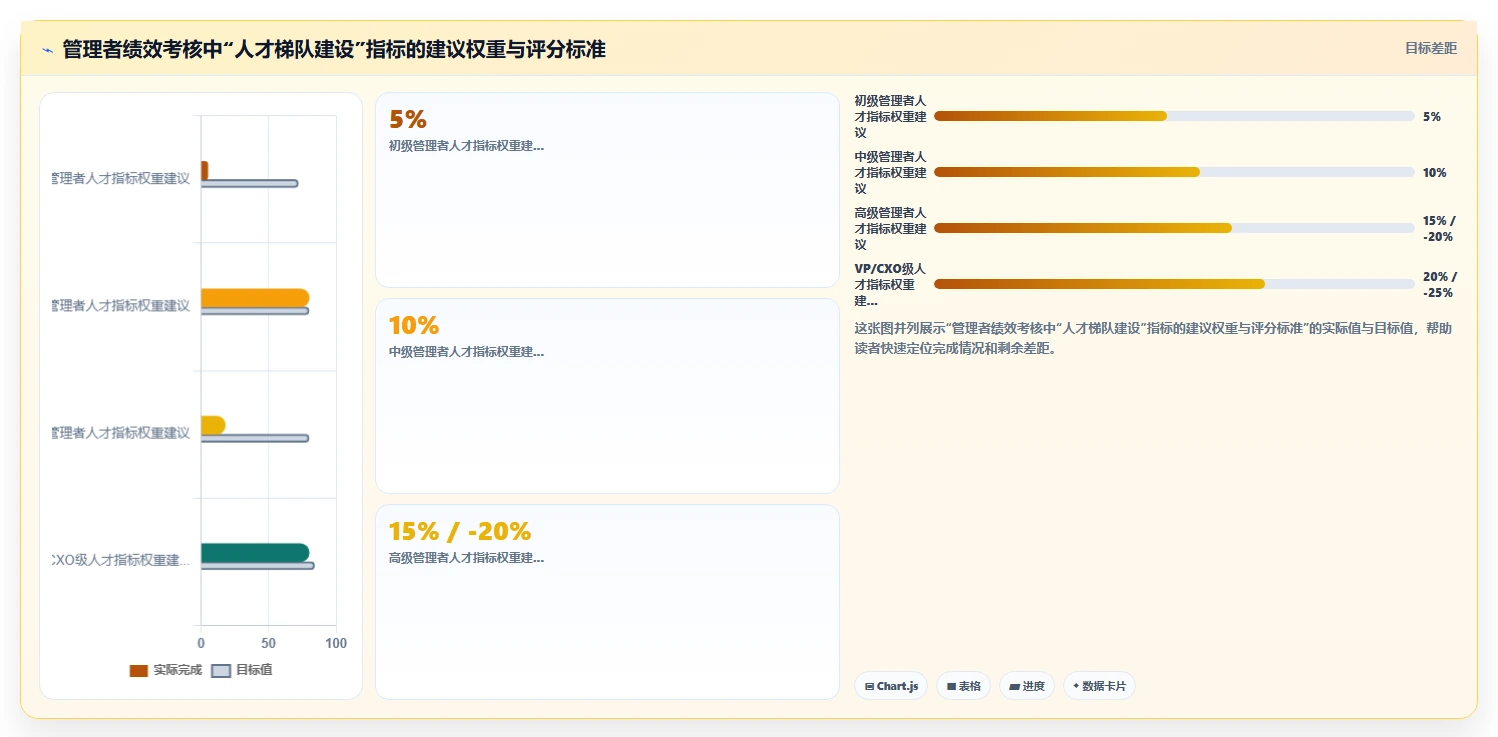Click the 目标差距 label in the header
The width and height of the screenshot is (1498, 737).
coord(1431,48)
